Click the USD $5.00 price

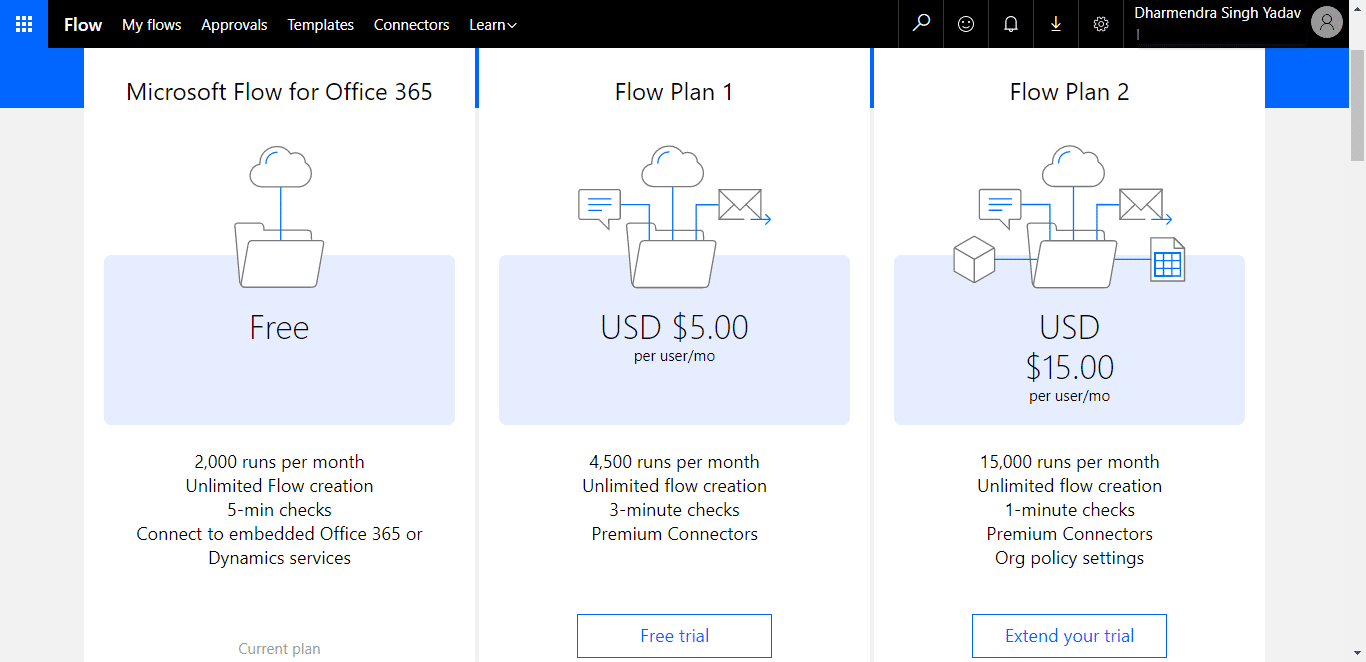pyautogui.click(x=674, y=327)
